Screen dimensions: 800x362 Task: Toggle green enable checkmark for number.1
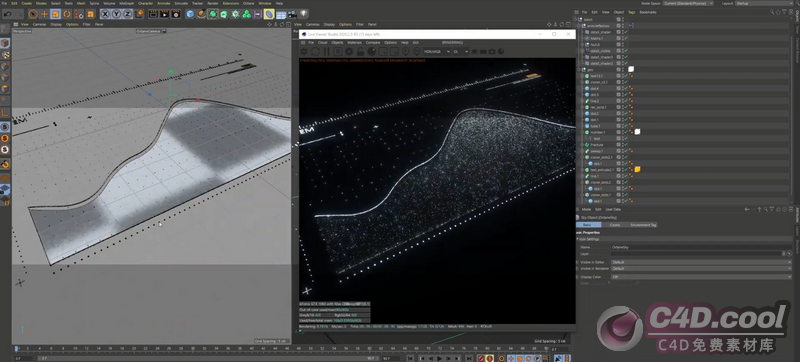pyautogui.click(x=626, y=132)
